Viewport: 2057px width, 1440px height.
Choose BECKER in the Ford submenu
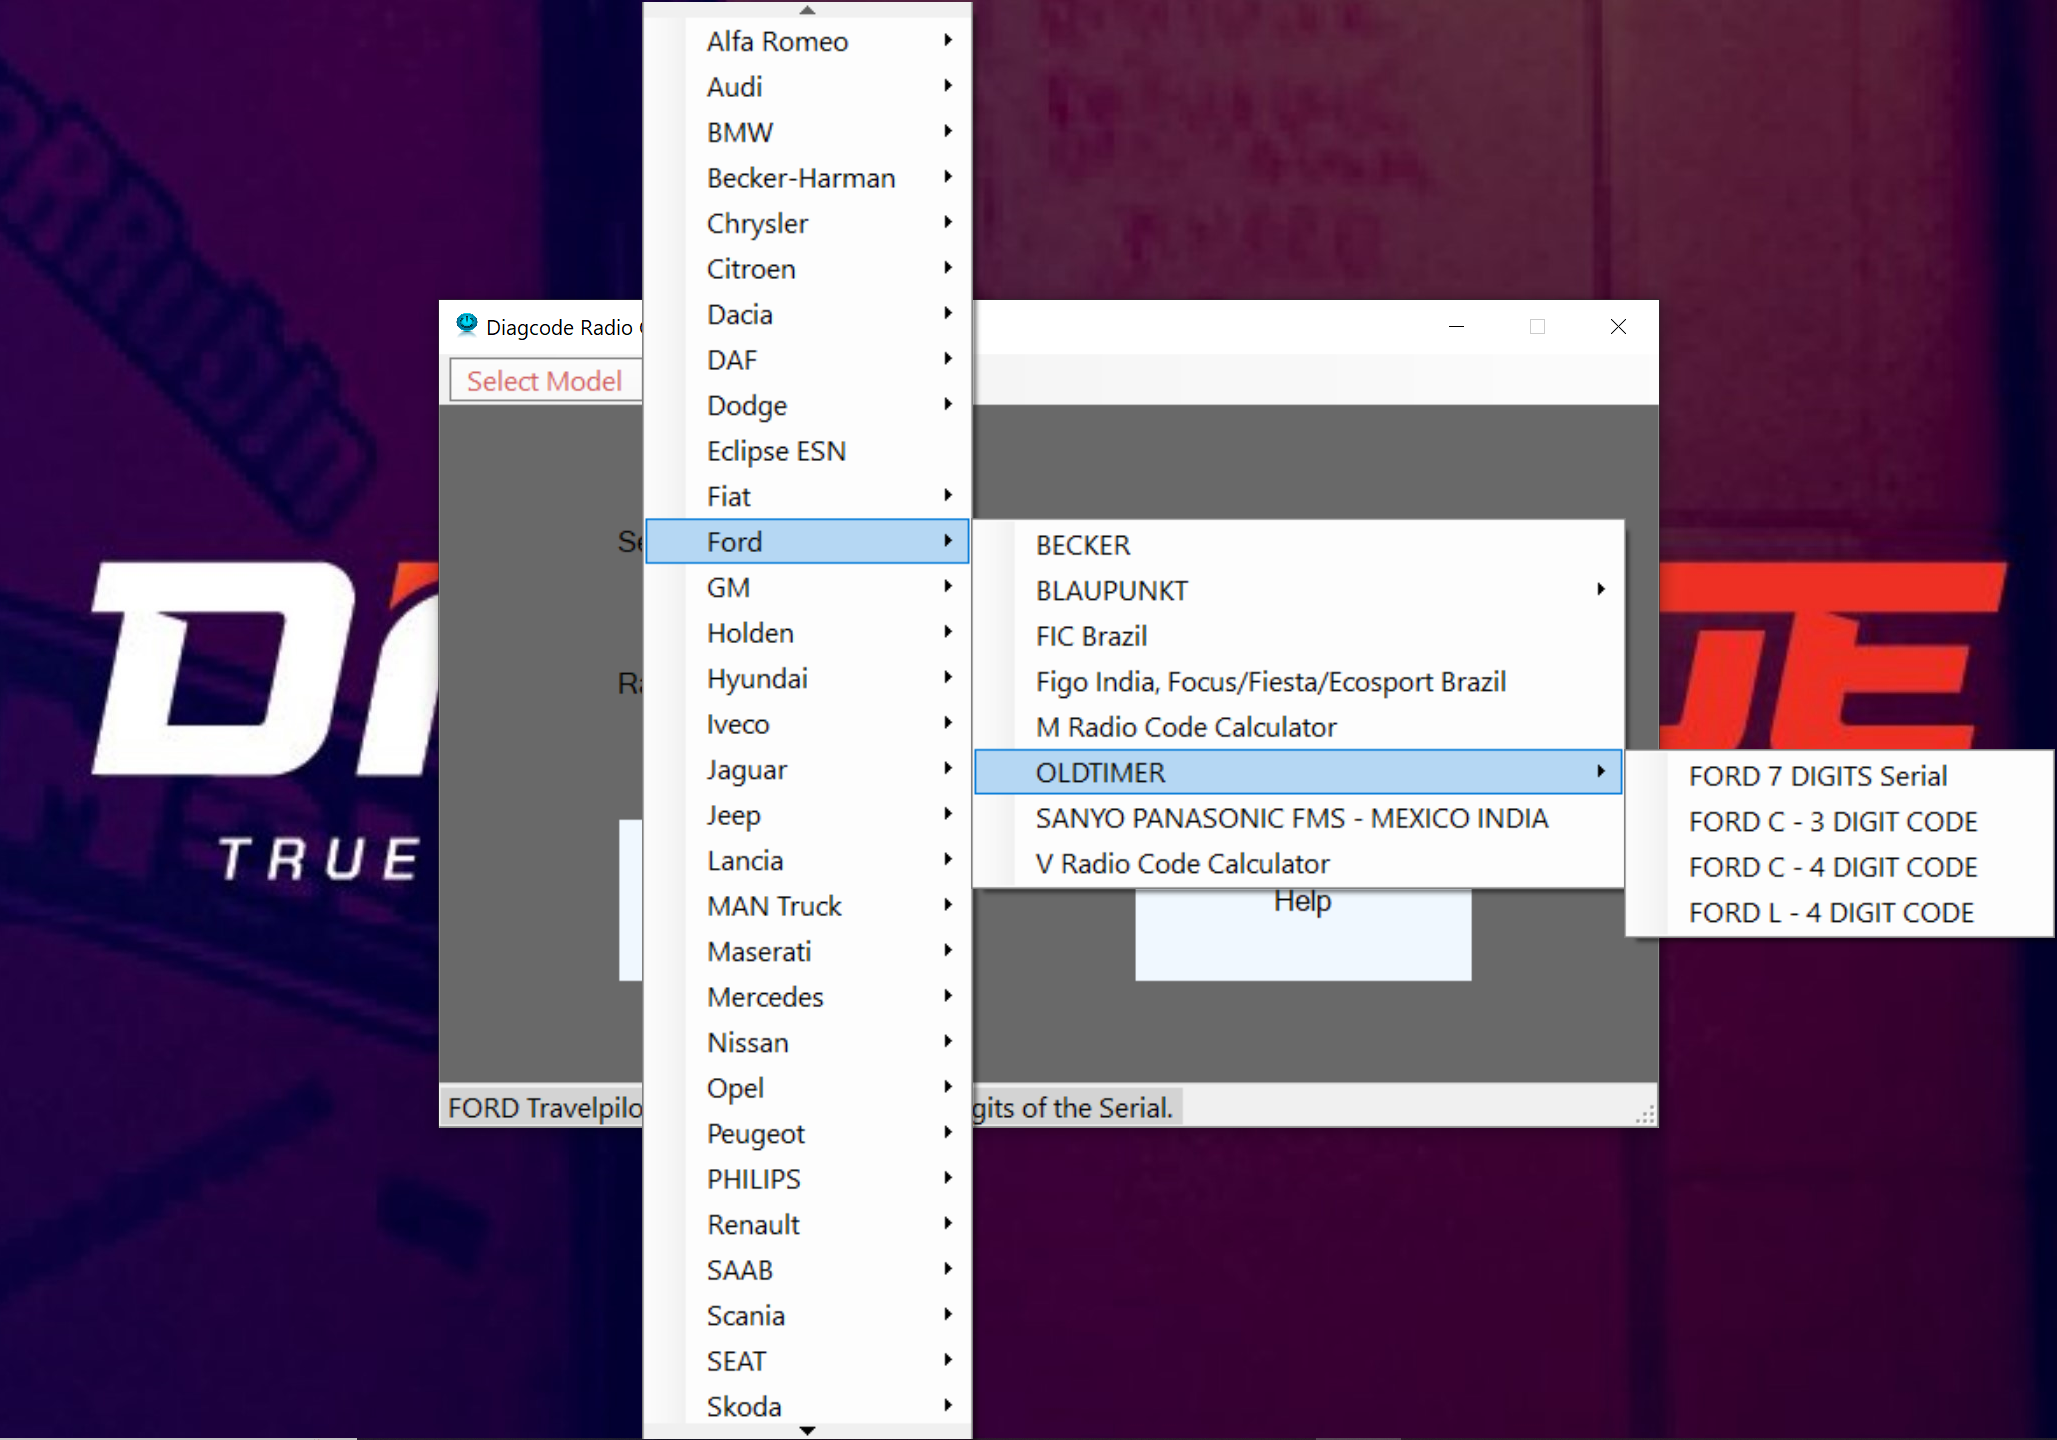point(1298,545)
